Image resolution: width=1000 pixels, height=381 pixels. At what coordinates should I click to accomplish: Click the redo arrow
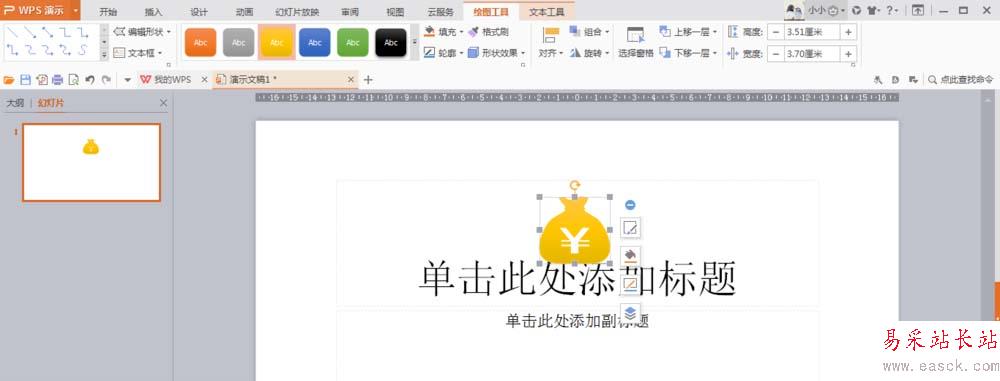point(107,80)
